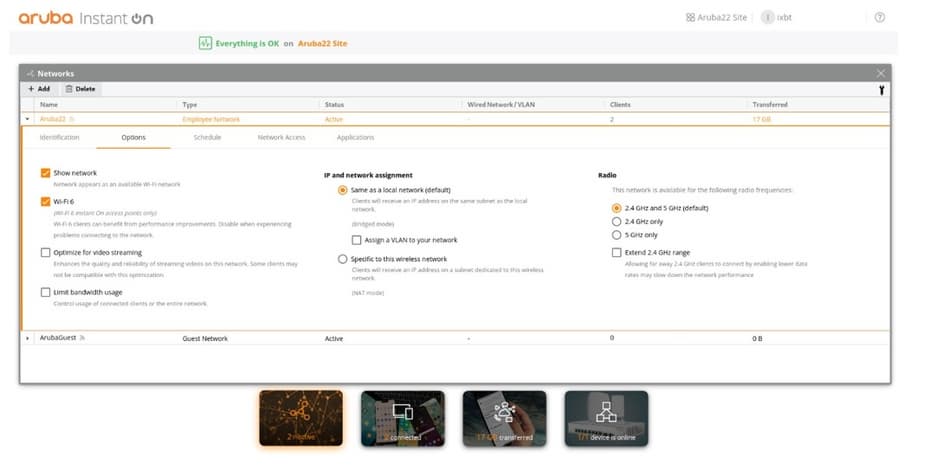Choose 2.4 GHz and 5 GHz radio
This screenshot has height=469, width=937.
pos(617,208)
